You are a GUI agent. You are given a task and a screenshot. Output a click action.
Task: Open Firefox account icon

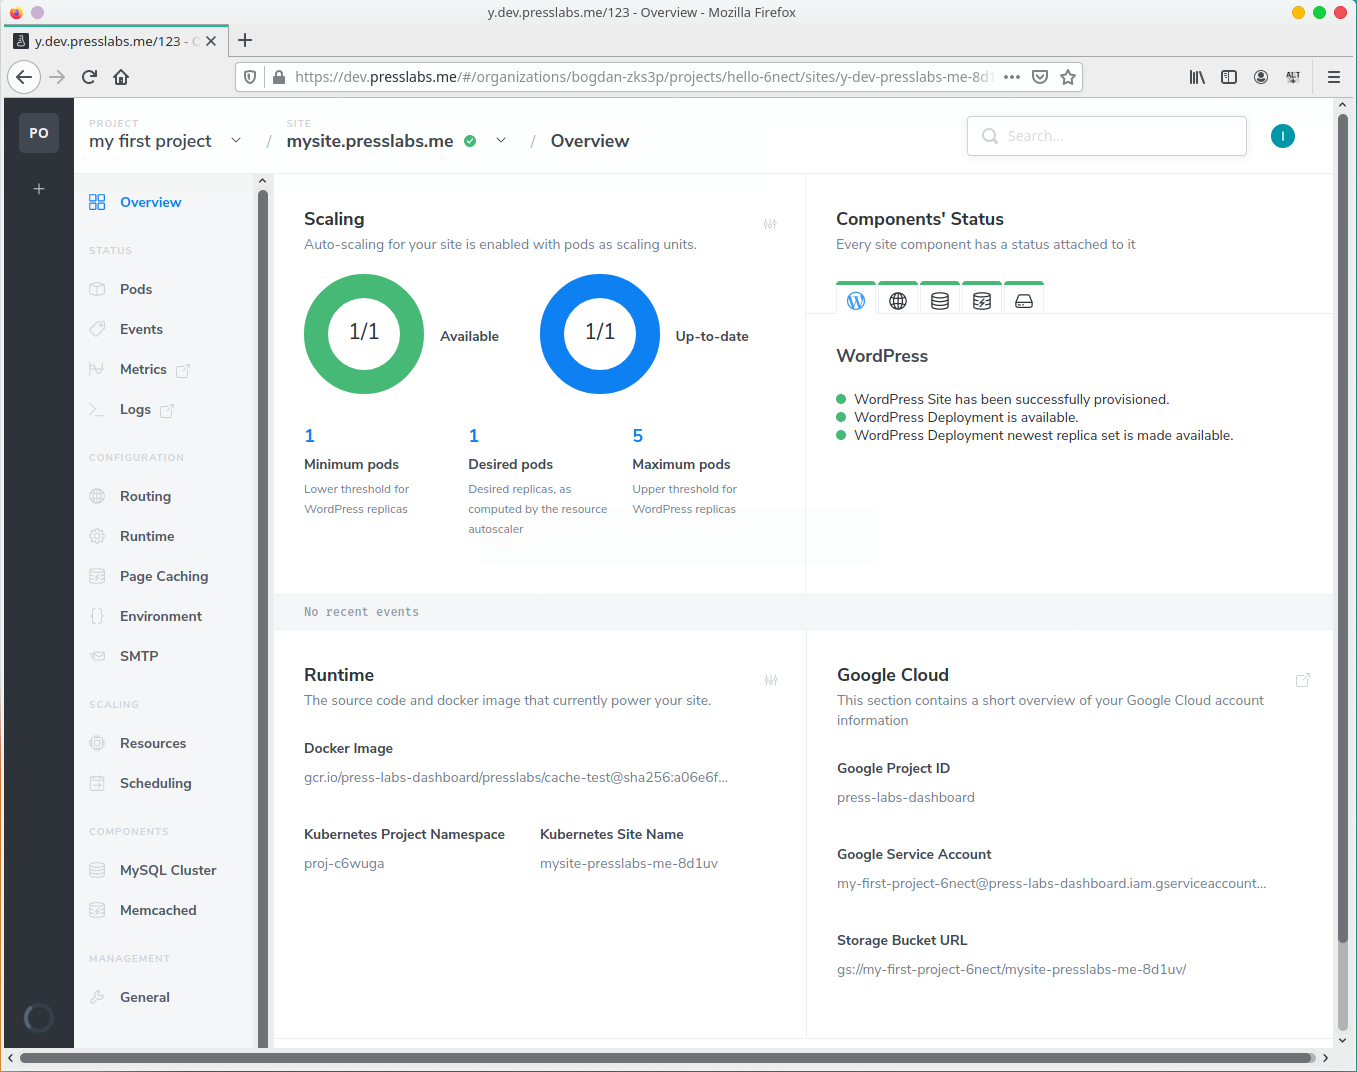point(1261,77)
